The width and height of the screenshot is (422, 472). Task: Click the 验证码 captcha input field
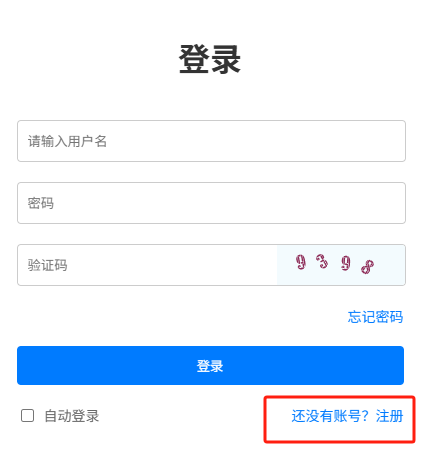click(147, 265)
